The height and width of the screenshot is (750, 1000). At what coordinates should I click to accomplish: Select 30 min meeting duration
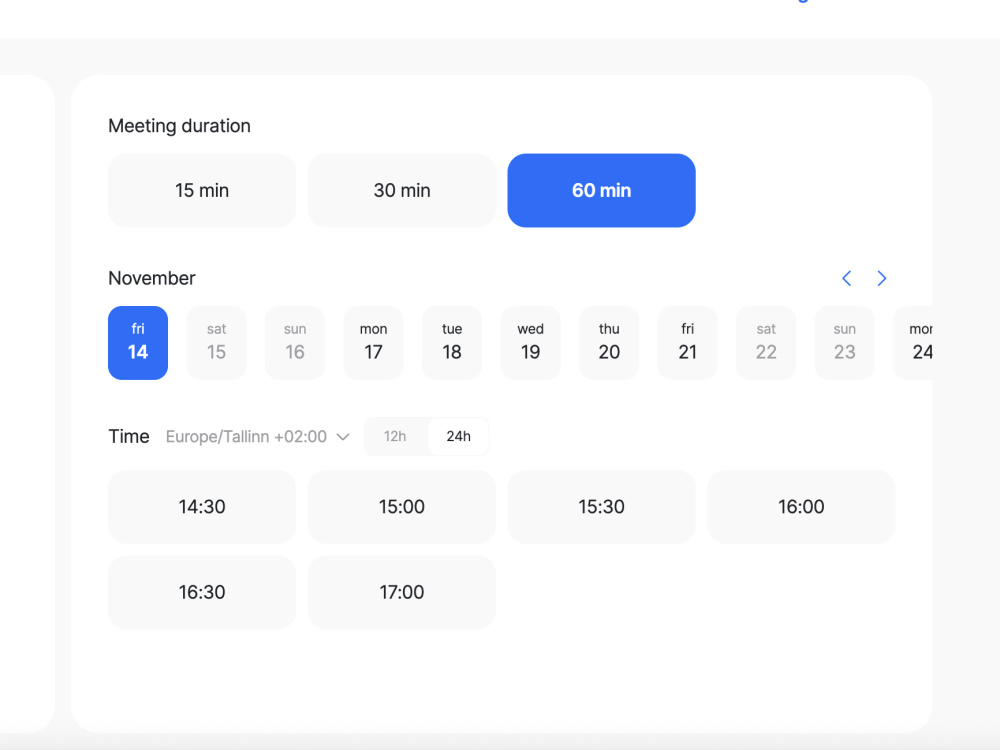click(x=402, y=190)
